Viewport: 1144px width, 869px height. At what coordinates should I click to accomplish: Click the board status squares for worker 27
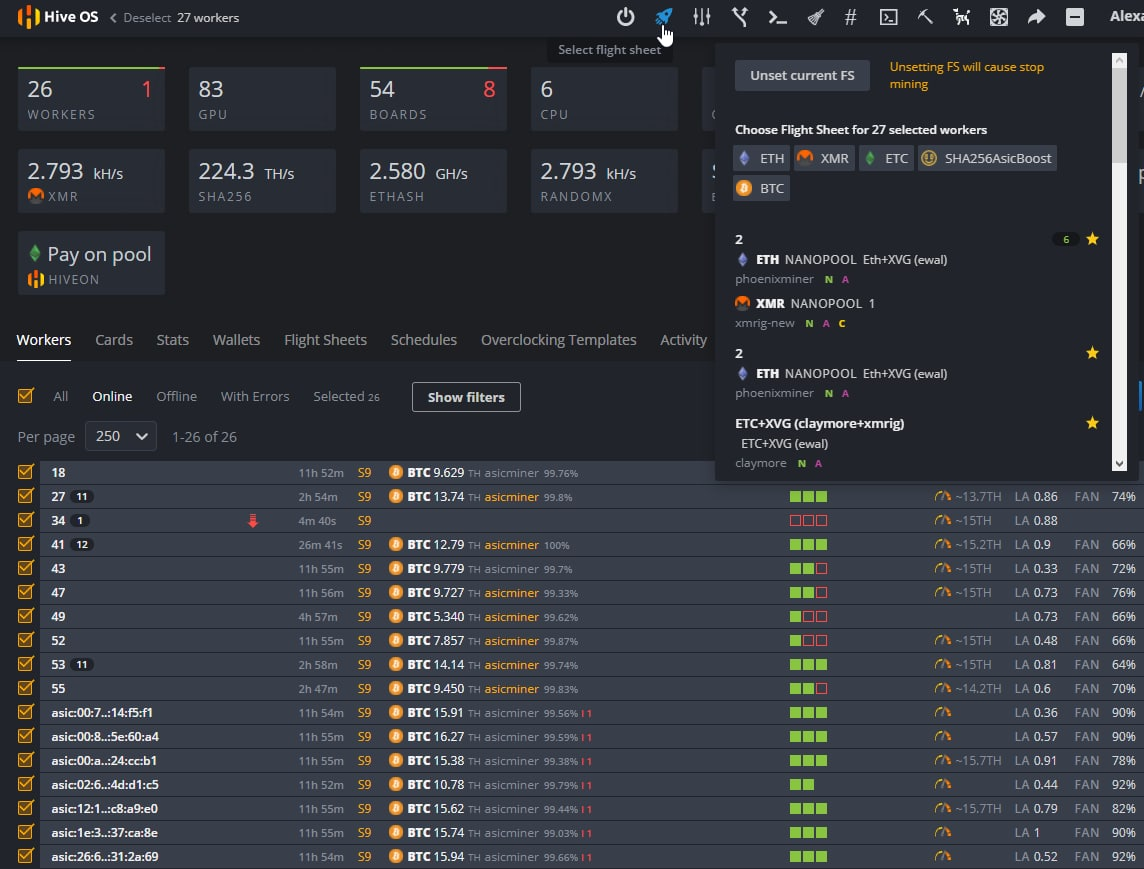click(808, 497)
